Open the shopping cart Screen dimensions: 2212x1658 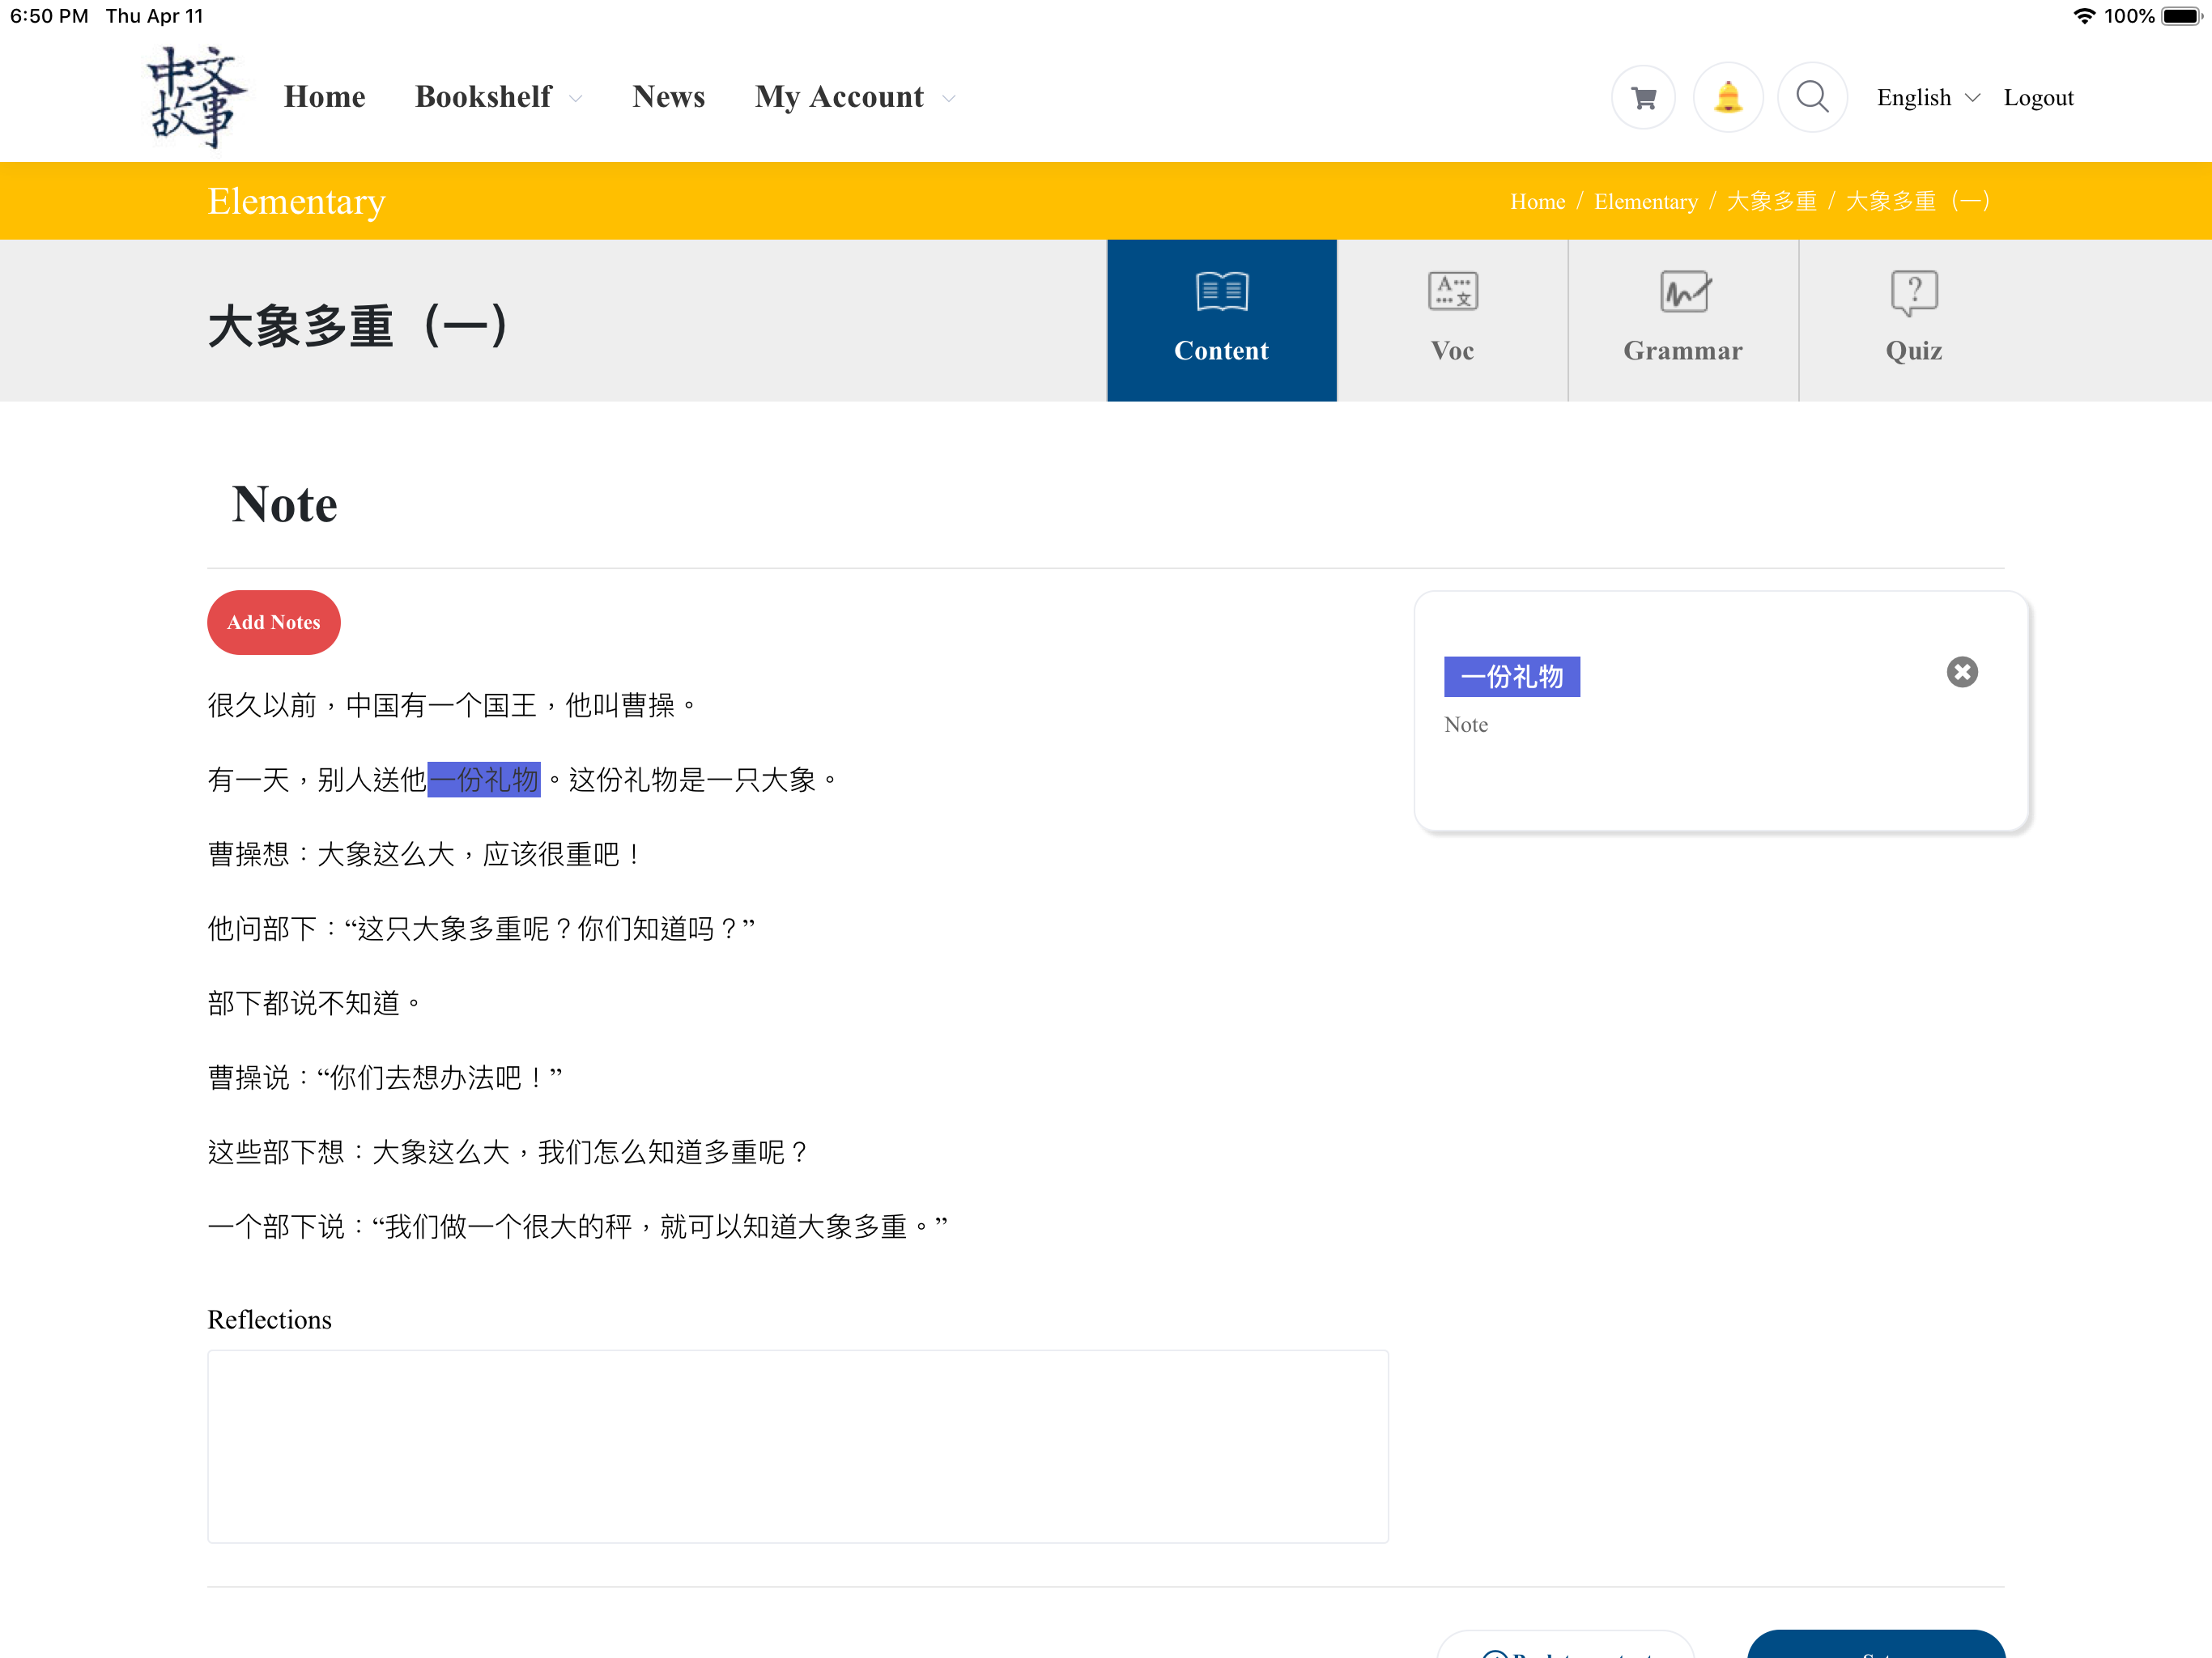[1643, 97]
